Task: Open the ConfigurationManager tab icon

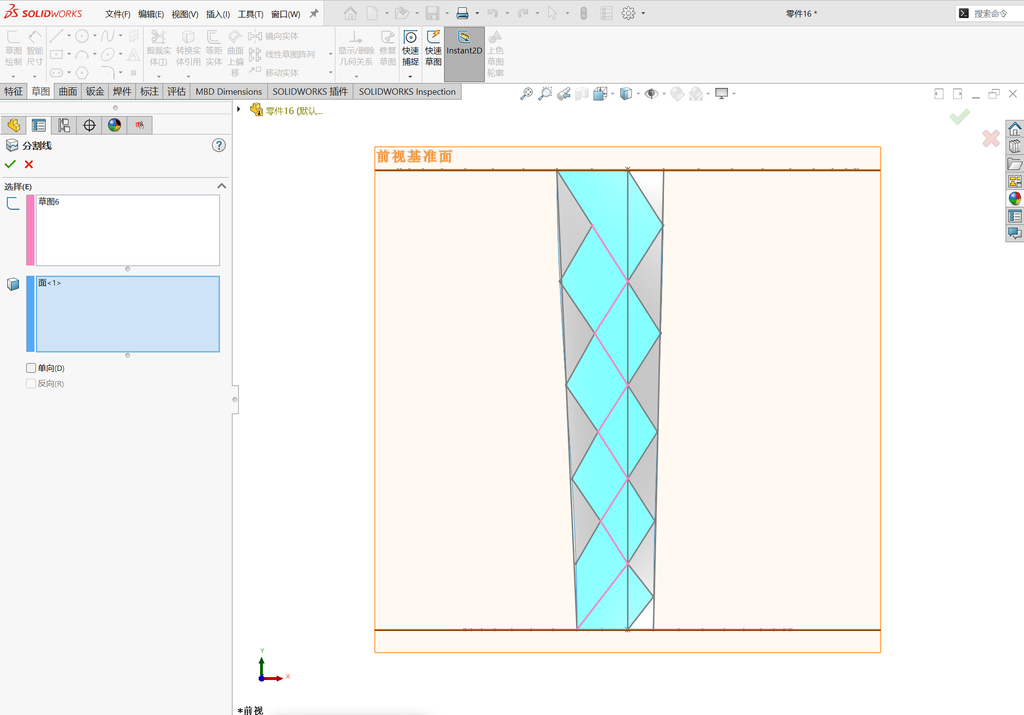Action: coord(64,125)
